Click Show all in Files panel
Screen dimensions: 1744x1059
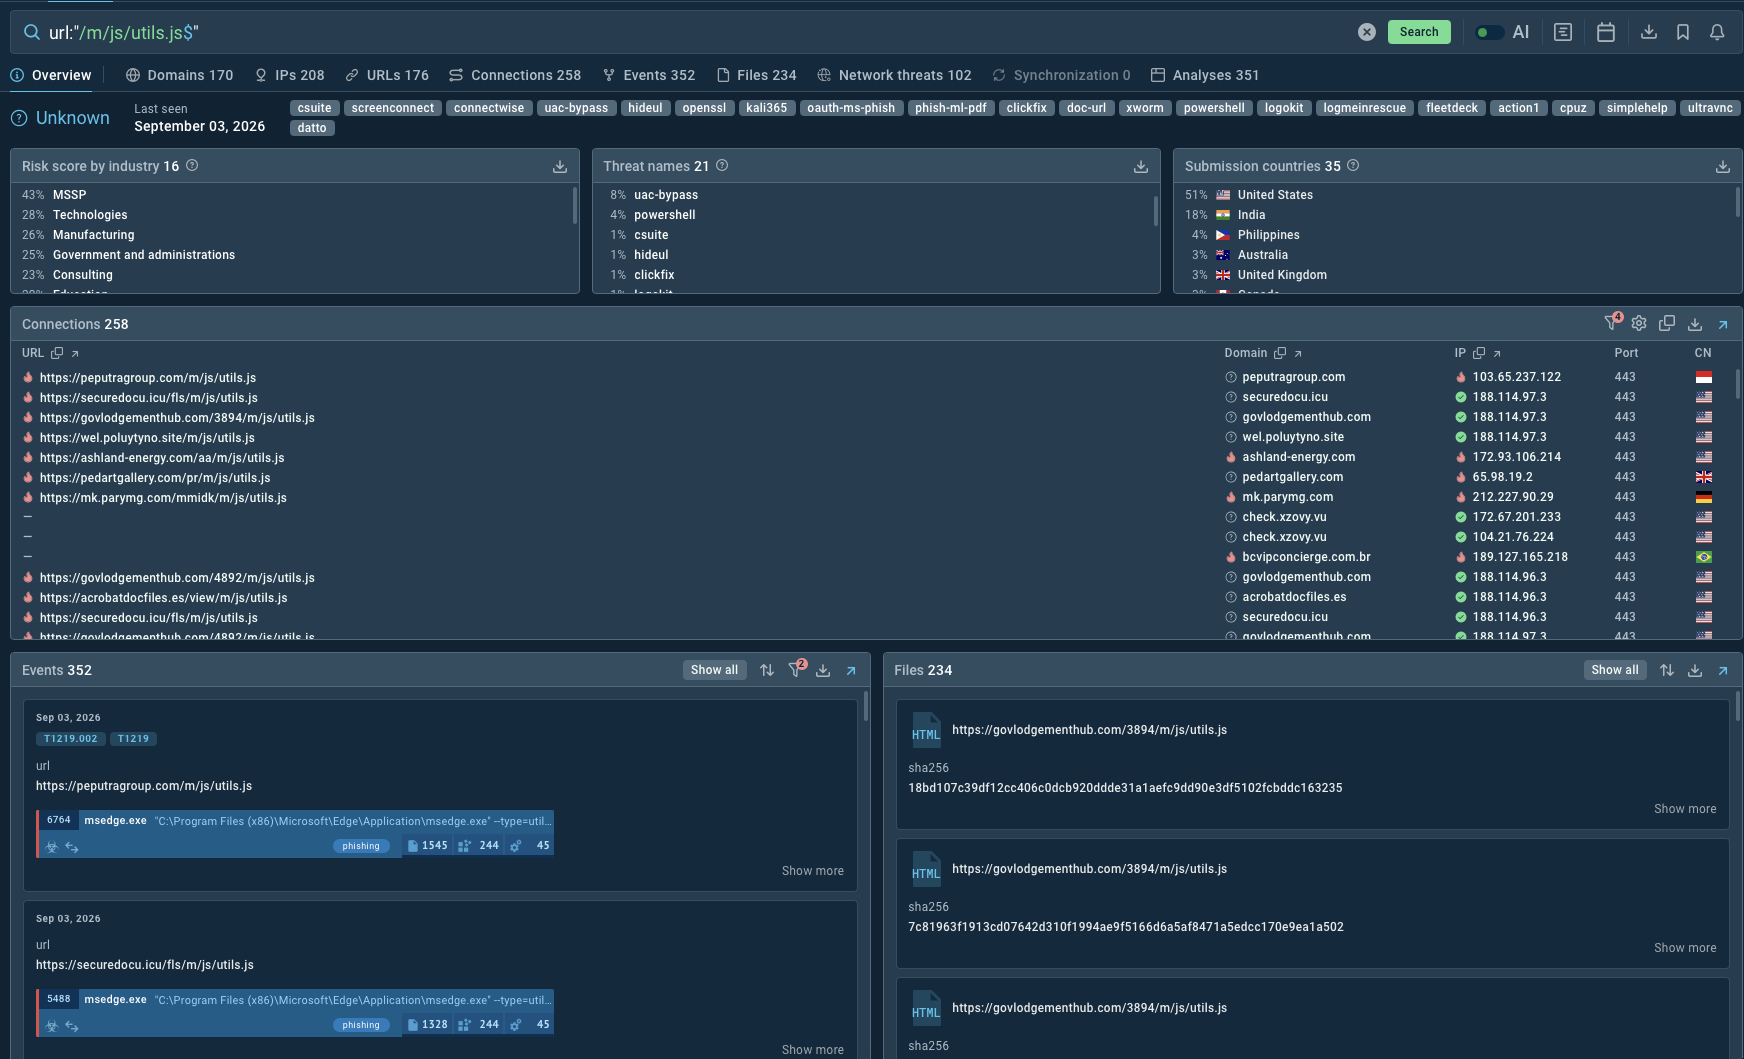tap(1615, 670)
